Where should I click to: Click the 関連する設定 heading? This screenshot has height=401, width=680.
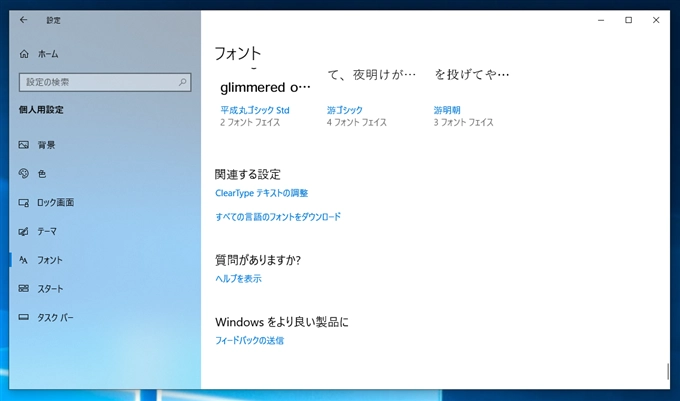coord(248,174)
